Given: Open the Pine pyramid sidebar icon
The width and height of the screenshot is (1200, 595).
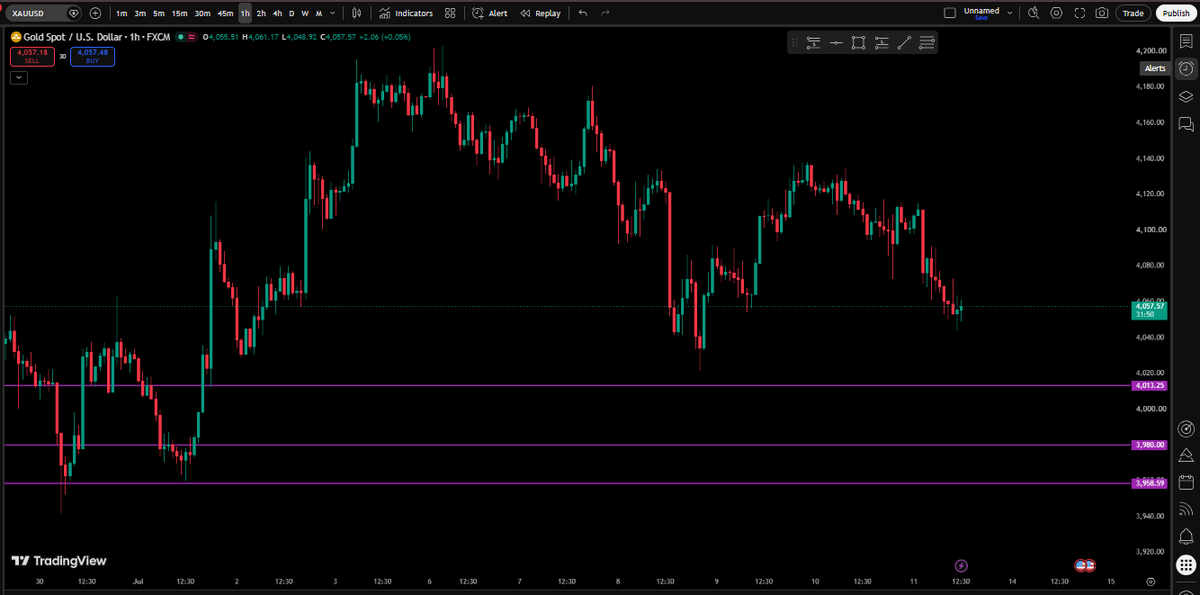Looking at the screenshot, I should click(1185, 455).
